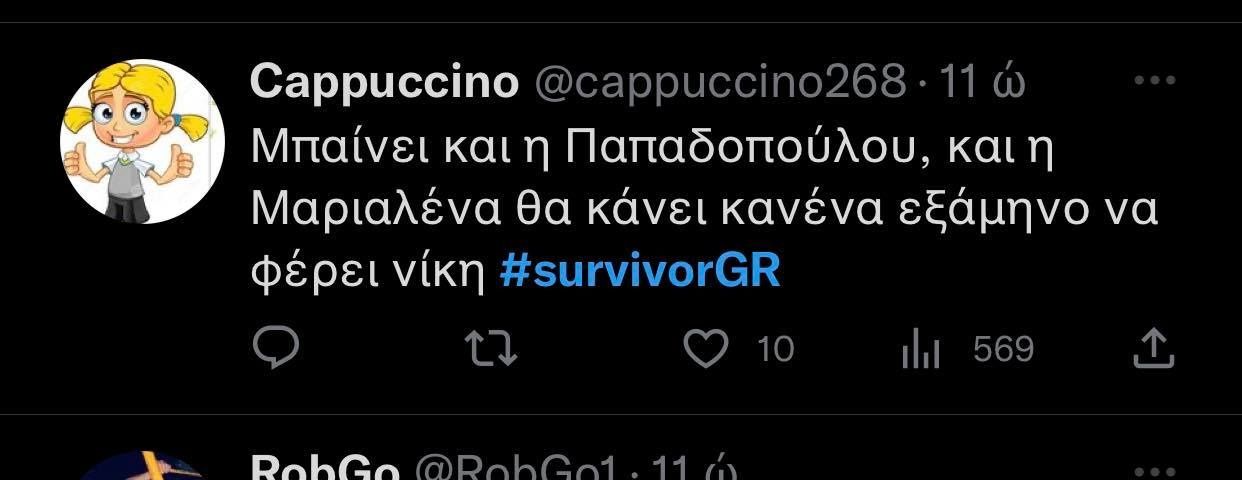
Task: Click the view count showing 569
Action: pos(1003,349)
